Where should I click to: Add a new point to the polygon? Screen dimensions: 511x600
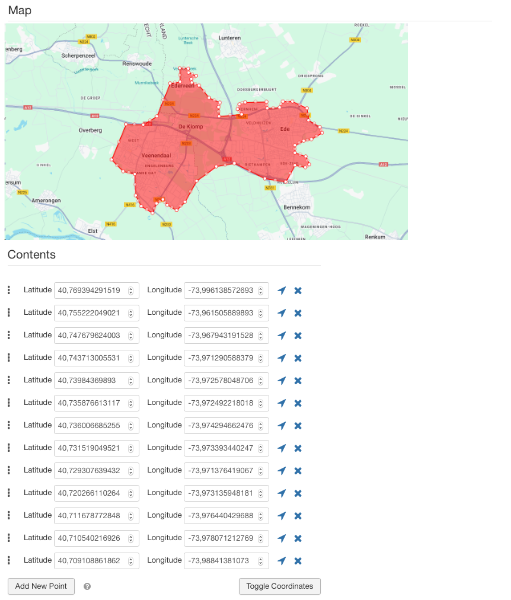(41, 586)
